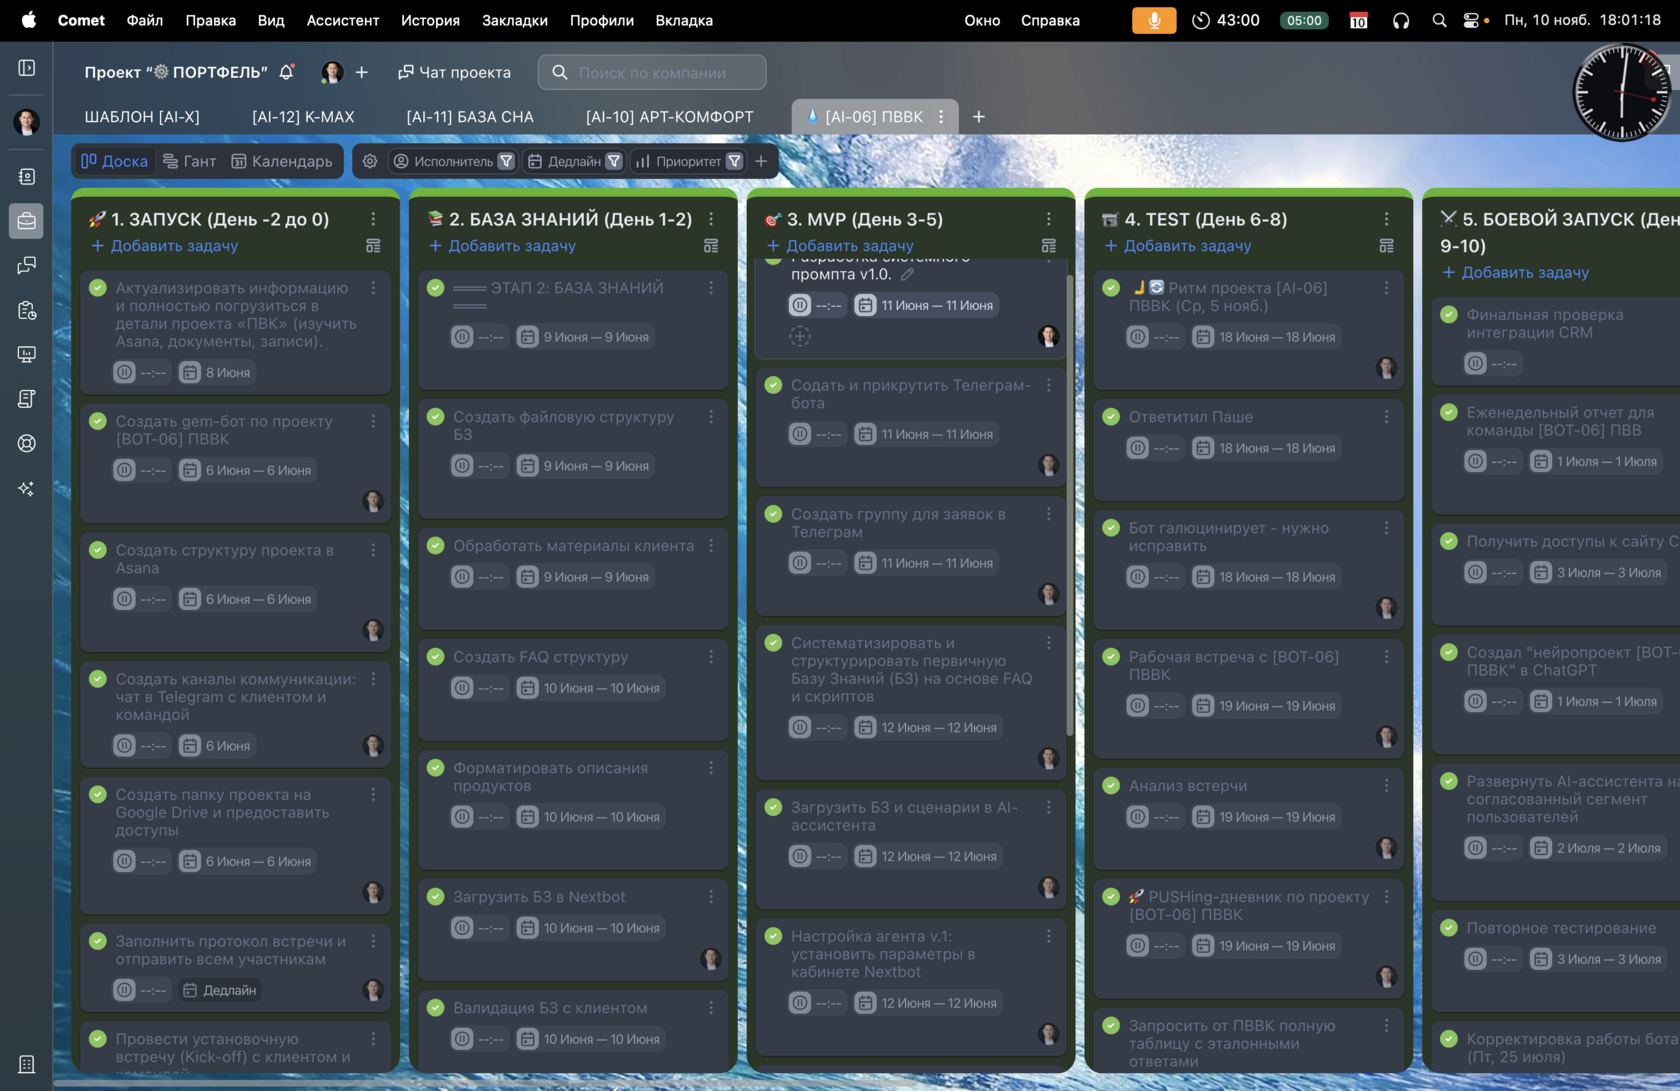Screen dimensions: 1680x1091
Task: Toggle completion of 'Создать файловую структуру БЗ'
Action: [x=436, y=417]
